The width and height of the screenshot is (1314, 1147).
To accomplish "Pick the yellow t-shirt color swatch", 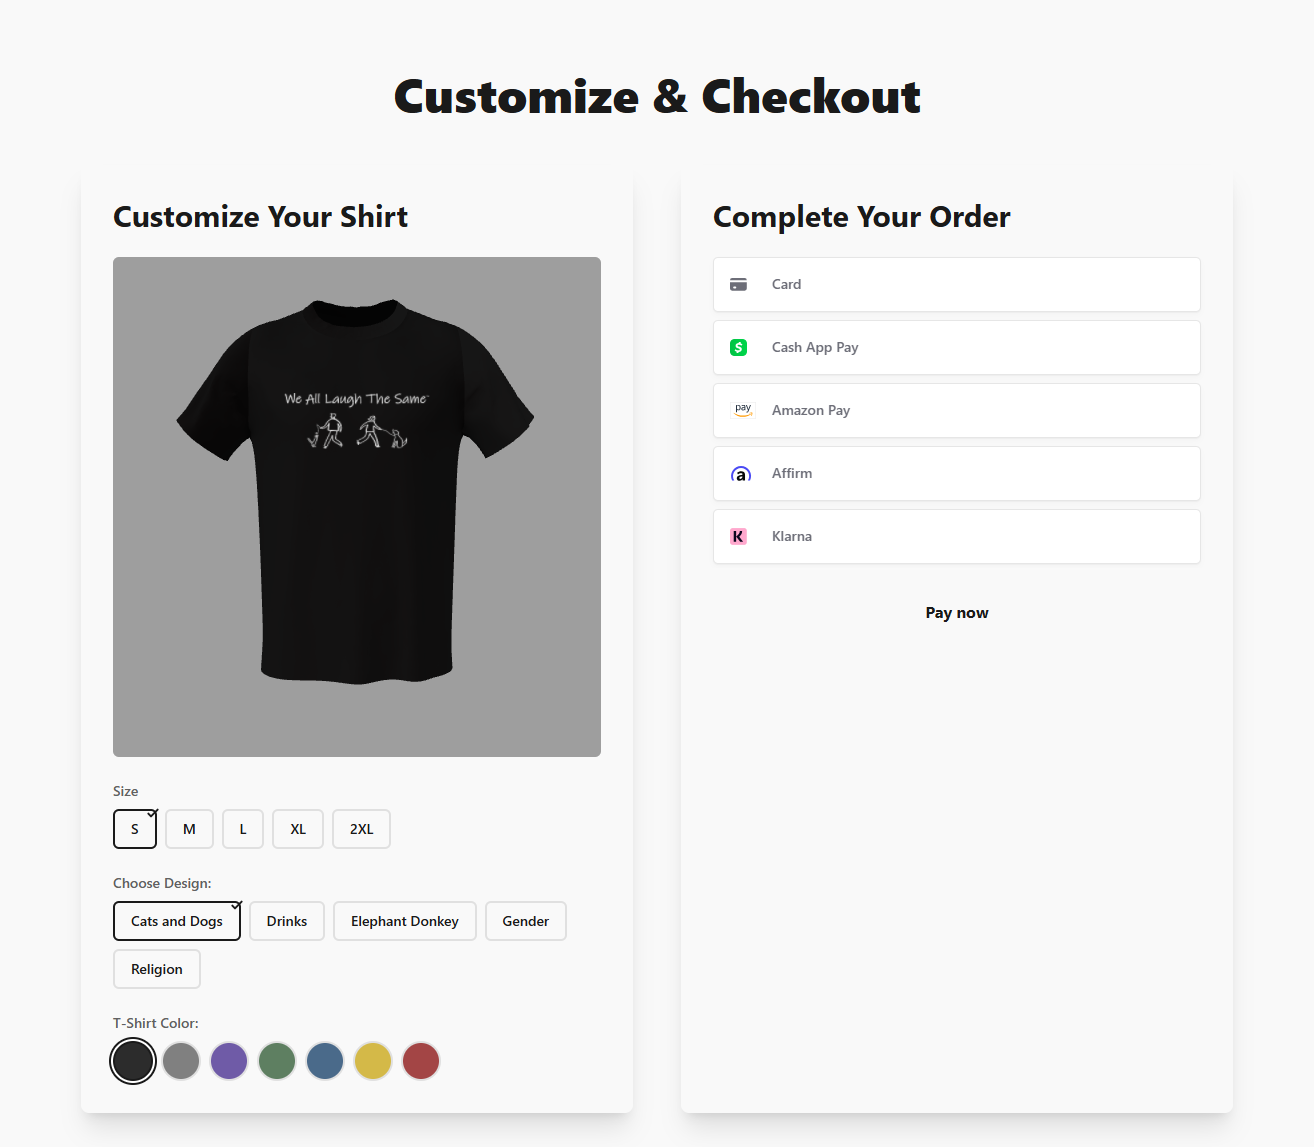I will coord(373,1061).
